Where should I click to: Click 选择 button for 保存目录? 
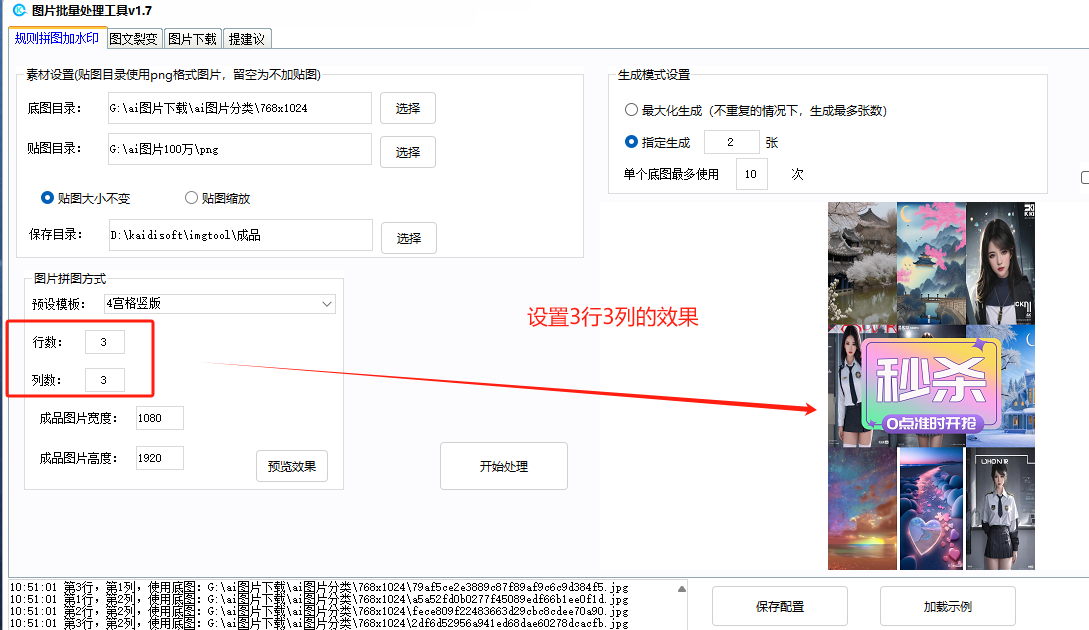click(408, 238)
